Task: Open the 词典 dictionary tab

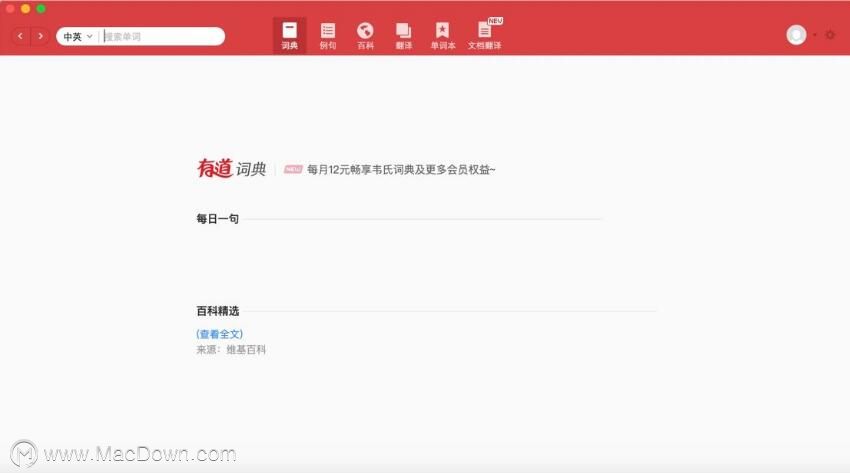Action: pos(289,36)
